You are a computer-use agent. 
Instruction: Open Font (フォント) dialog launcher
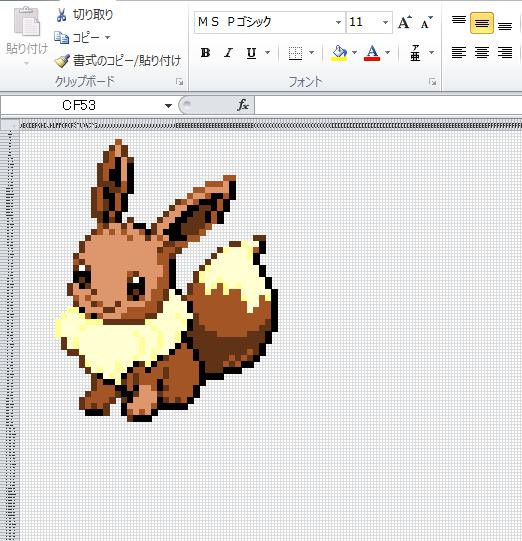433,82
